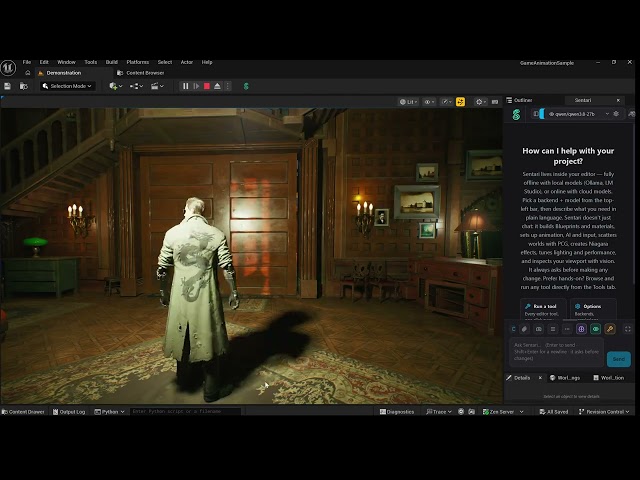Toggle the orange wrench tools button
The height and width of the screenshot is (480, 640).
610,329
